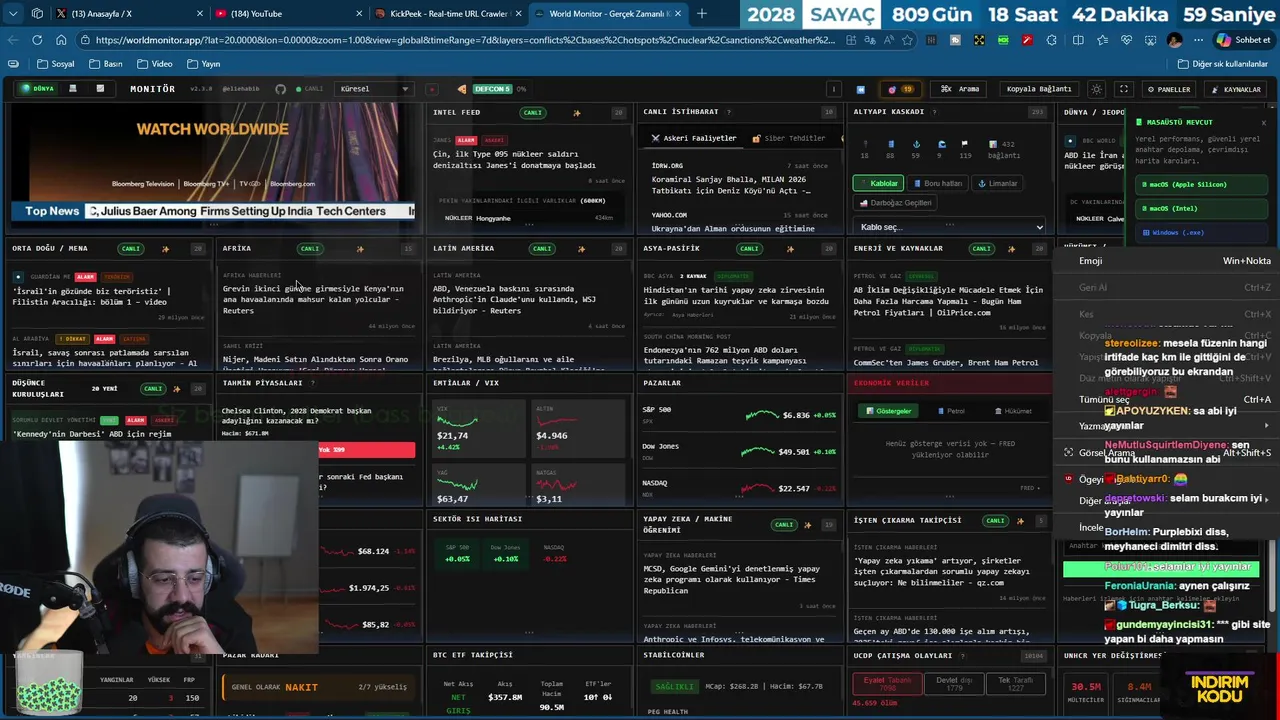Open the Basın bookmarks folder
The height and width of the screenshot is (720, 1280).
coord(106,64)
